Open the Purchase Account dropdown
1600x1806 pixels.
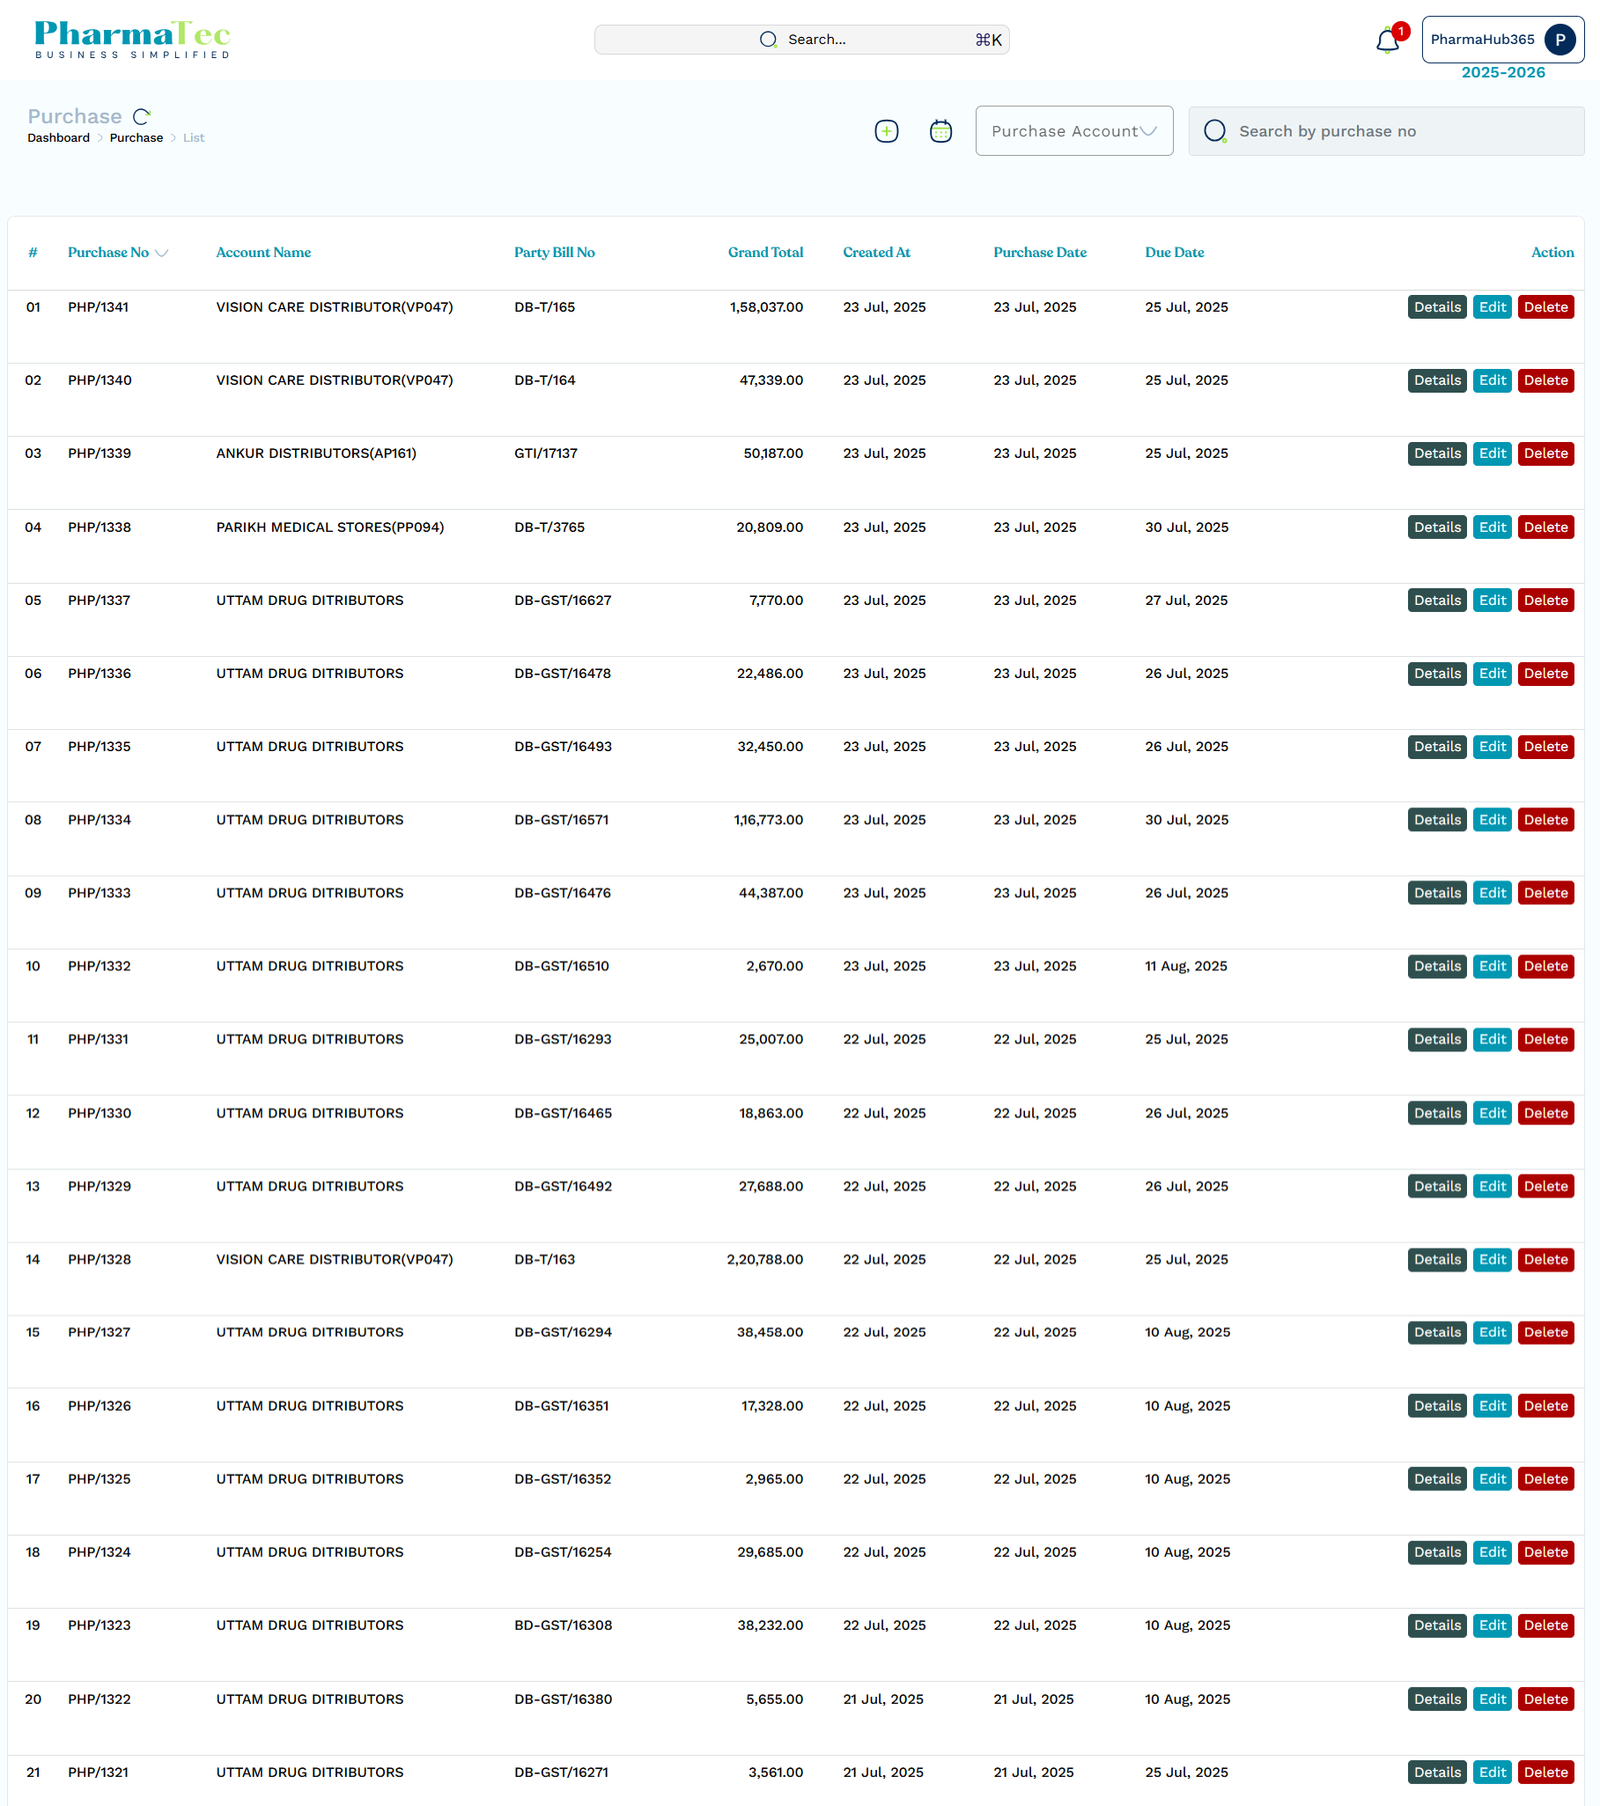(x=1074, y=131)
